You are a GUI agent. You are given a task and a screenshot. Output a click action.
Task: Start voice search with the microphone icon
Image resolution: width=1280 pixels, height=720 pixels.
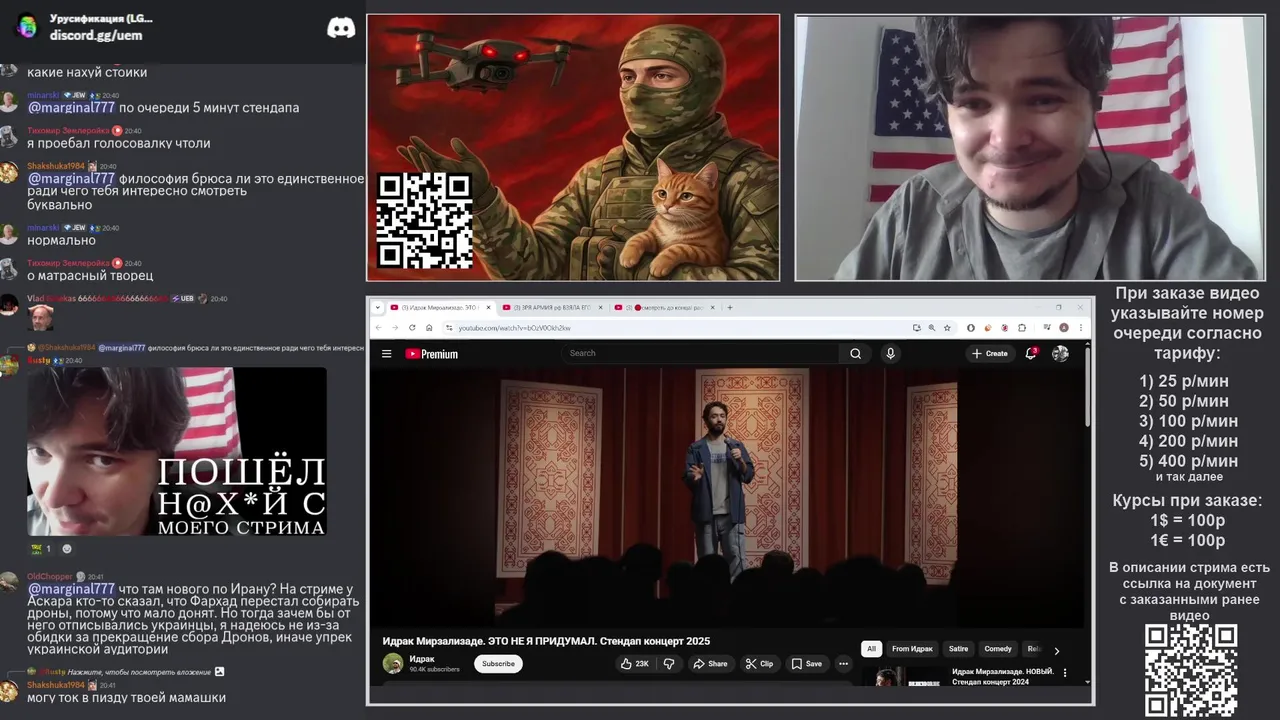(890, 353)
